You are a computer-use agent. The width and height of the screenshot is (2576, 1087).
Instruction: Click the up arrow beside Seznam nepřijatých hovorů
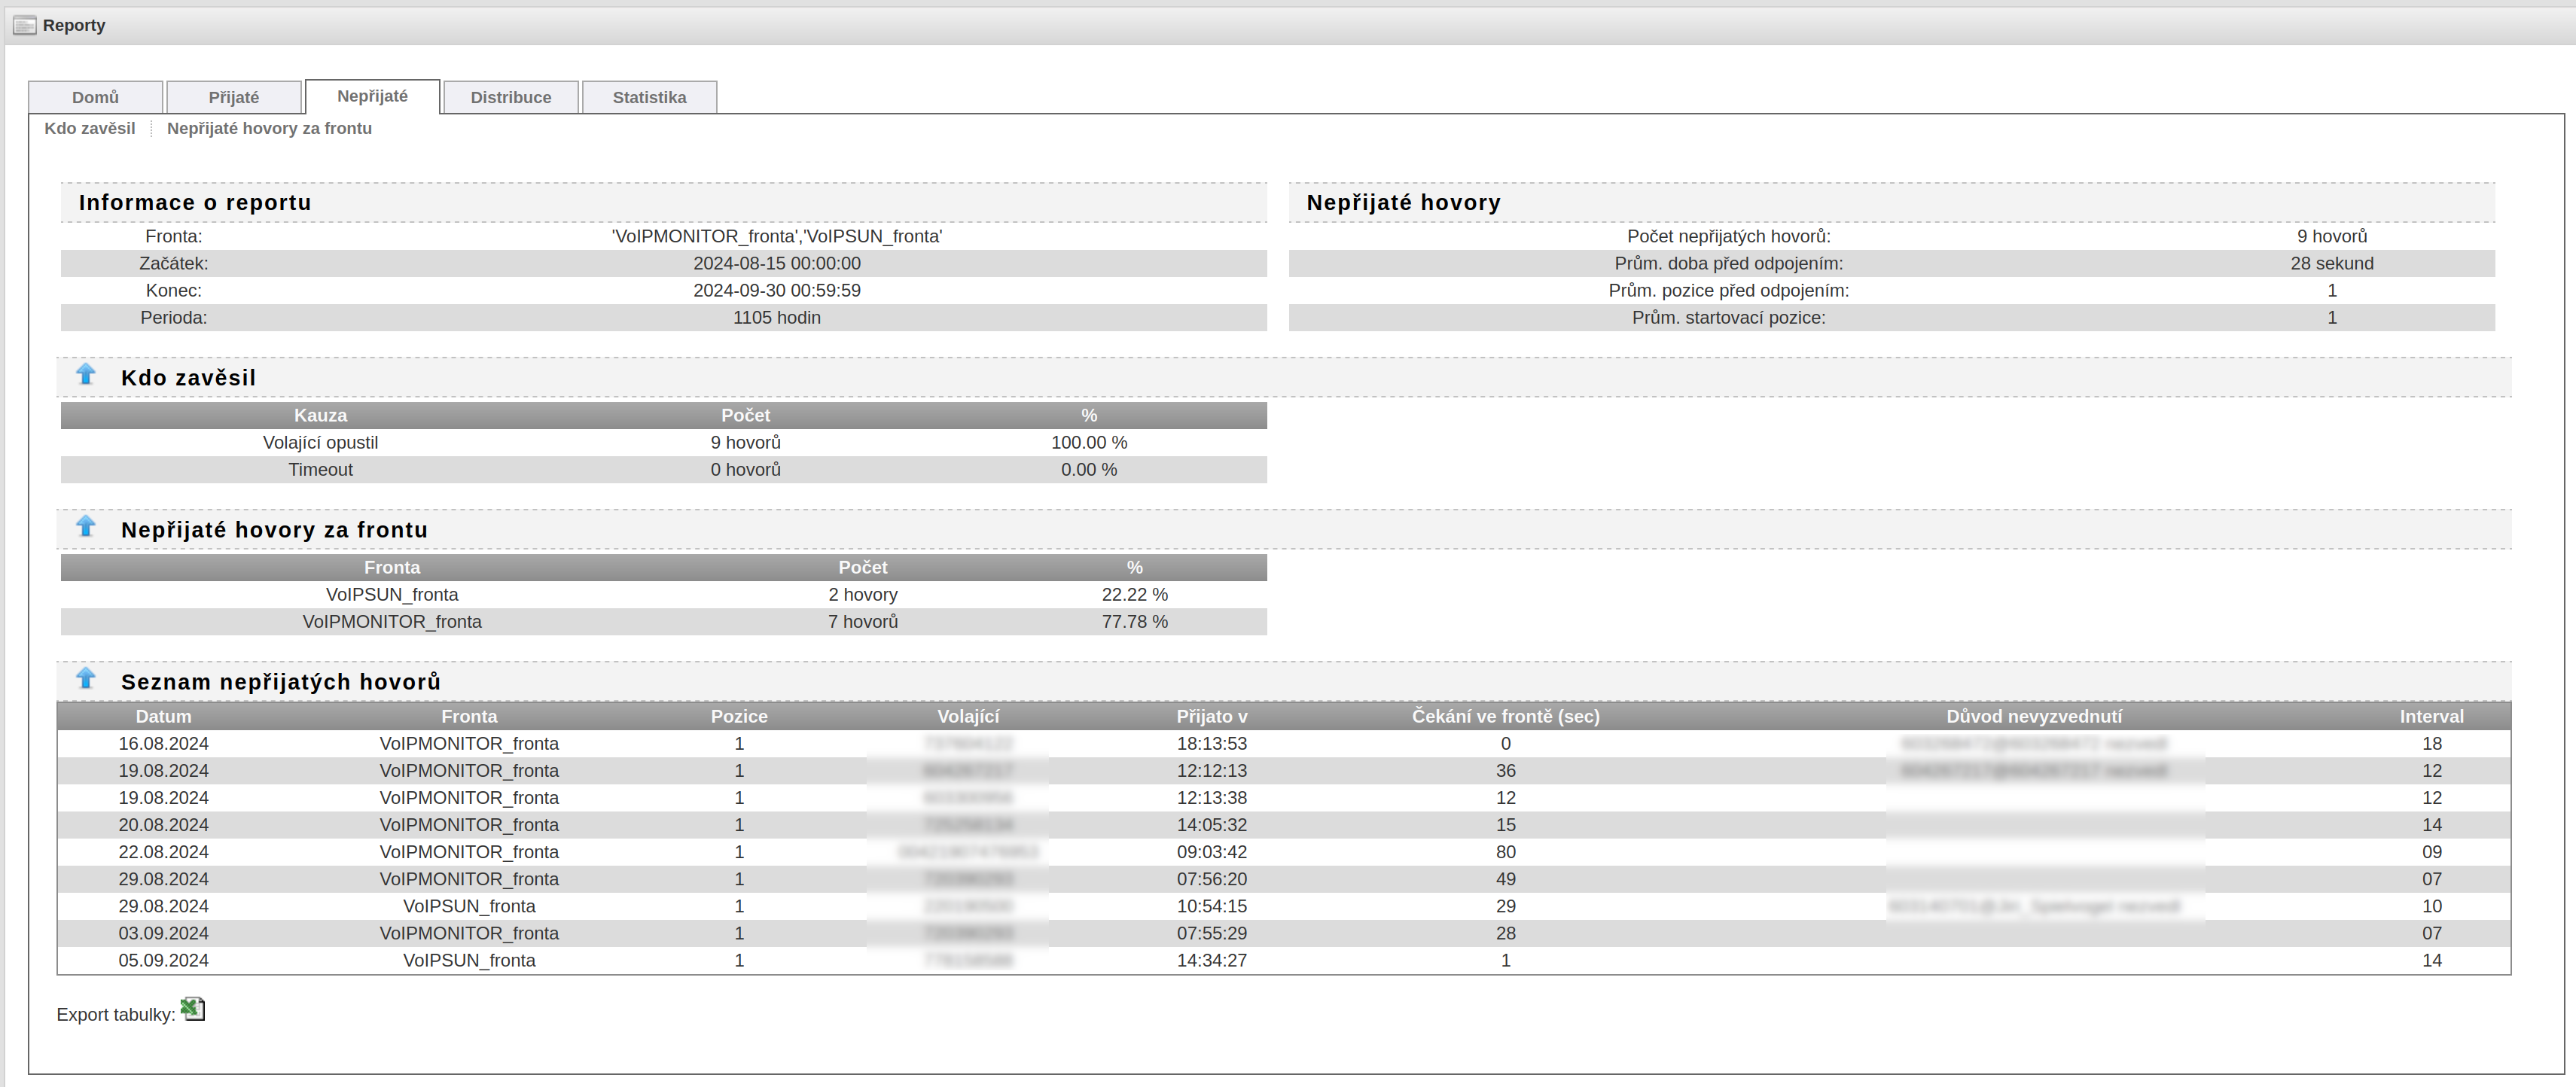pyautogui.click(x=86, y=678)
